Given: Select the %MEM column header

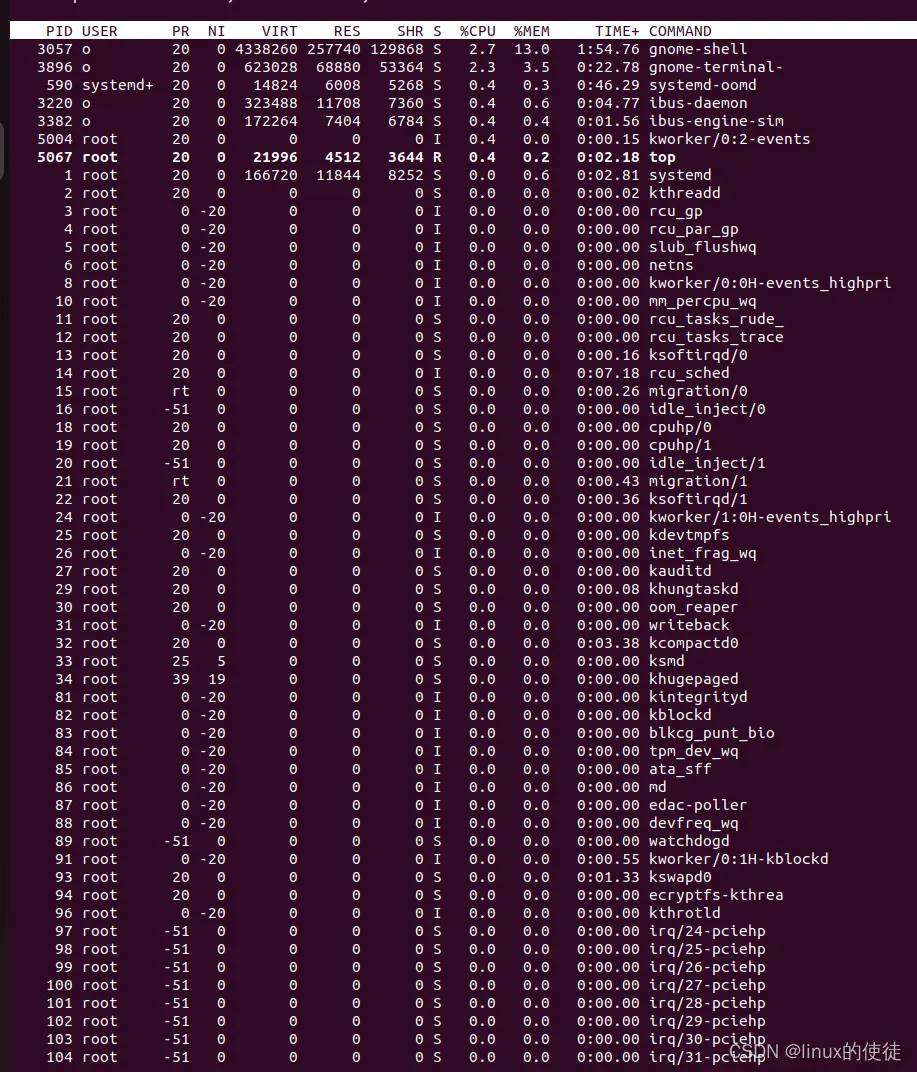Looking at the screenshot, I should click(x=531, y=31).
